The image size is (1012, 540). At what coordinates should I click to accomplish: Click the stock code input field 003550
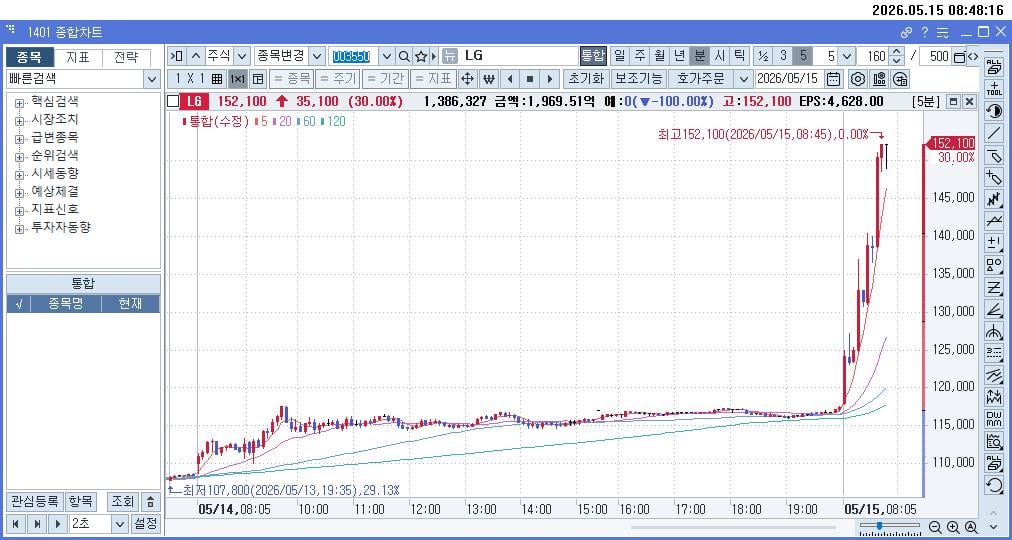click(352, 56)
